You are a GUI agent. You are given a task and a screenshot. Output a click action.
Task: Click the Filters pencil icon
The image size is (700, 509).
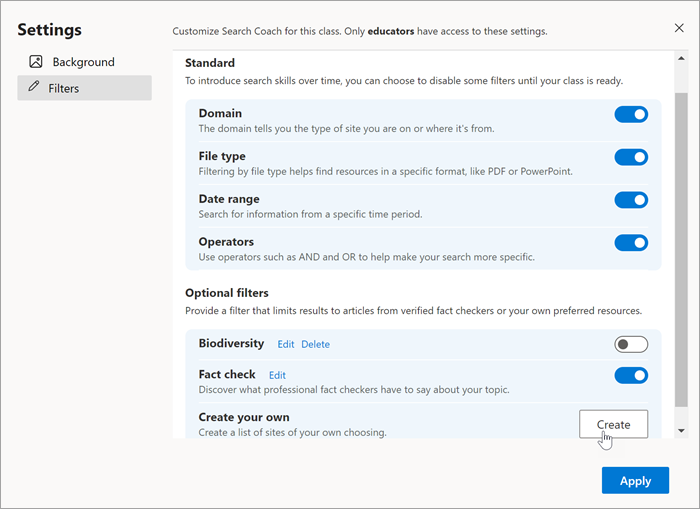(33, 86)
